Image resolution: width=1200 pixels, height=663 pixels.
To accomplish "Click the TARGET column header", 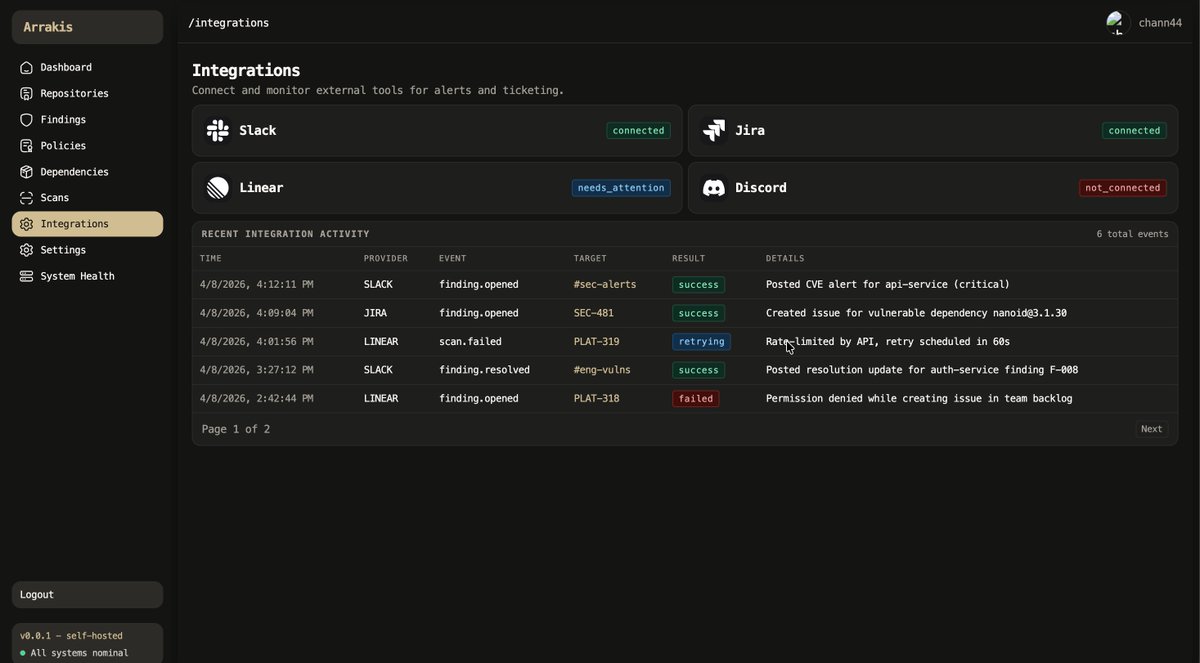I will pyautogui.click(x=590, y=259).
